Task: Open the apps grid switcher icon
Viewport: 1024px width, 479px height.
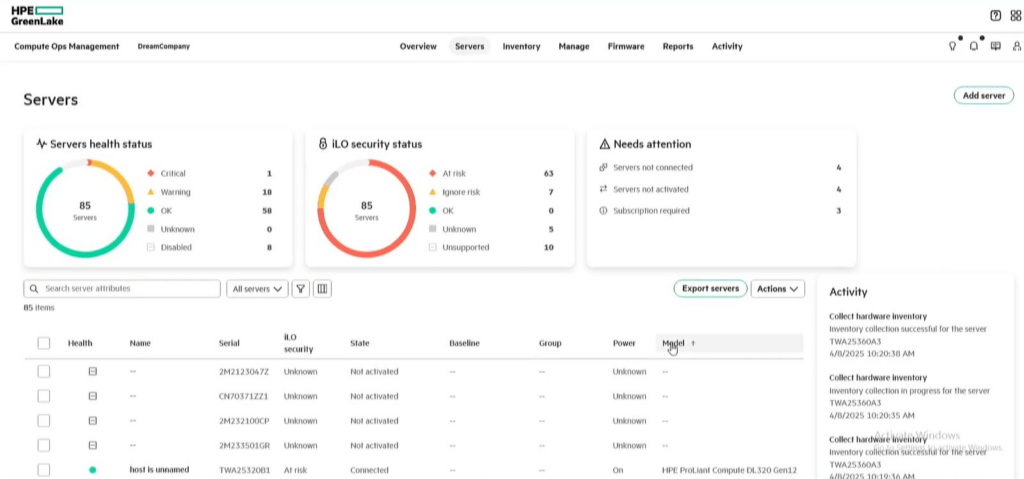Action: pyautogui.click(x=1016, y=16)
